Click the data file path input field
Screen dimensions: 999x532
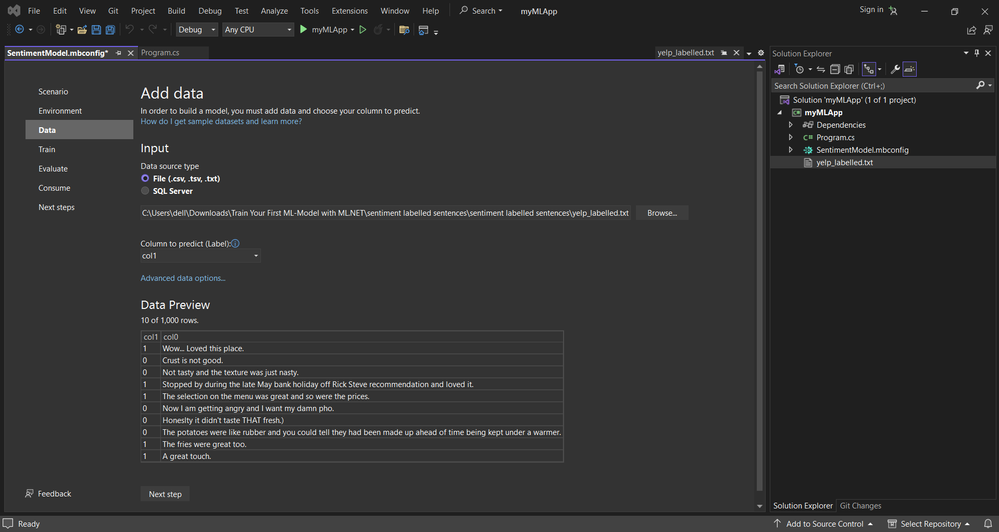coord(385,213)
